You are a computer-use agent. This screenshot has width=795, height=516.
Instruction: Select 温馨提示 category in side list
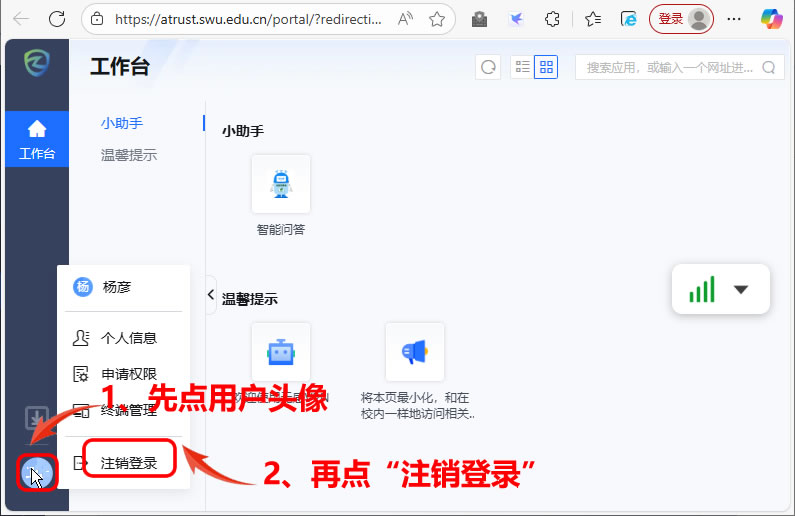pyautogui.click(x=128, y=155)
